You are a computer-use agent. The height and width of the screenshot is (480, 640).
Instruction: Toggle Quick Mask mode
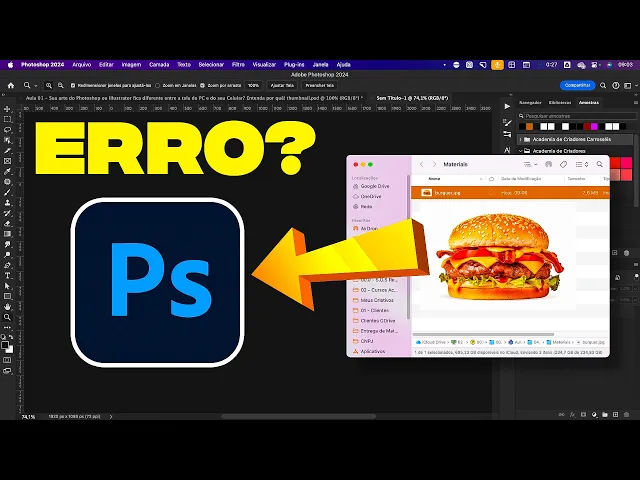(7, 360)
